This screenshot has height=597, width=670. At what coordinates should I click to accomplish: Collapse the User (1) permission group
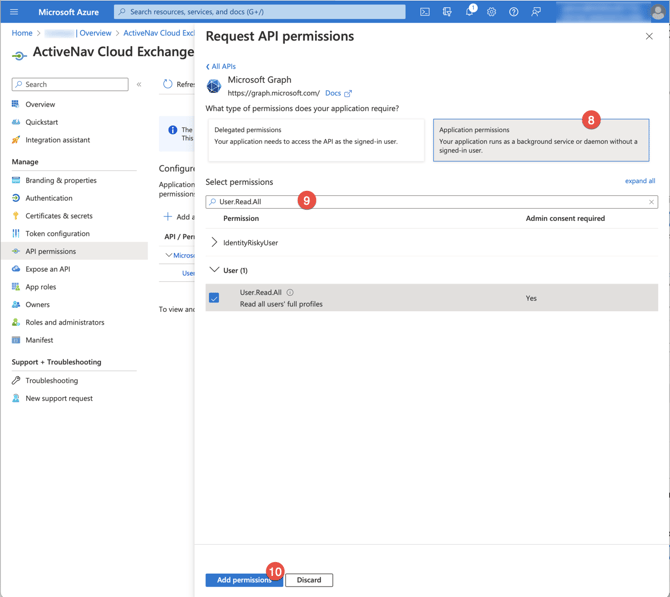pyautogui.click(x=214, y=270)
